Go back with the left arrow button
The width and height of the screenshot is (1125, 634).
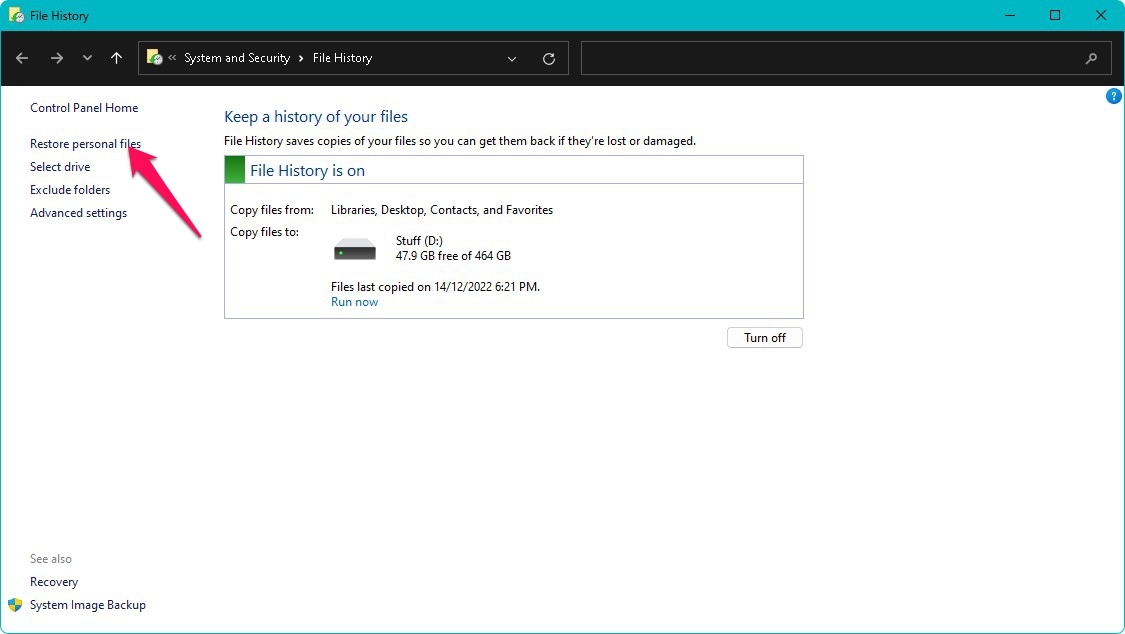[x=22, y=58]
